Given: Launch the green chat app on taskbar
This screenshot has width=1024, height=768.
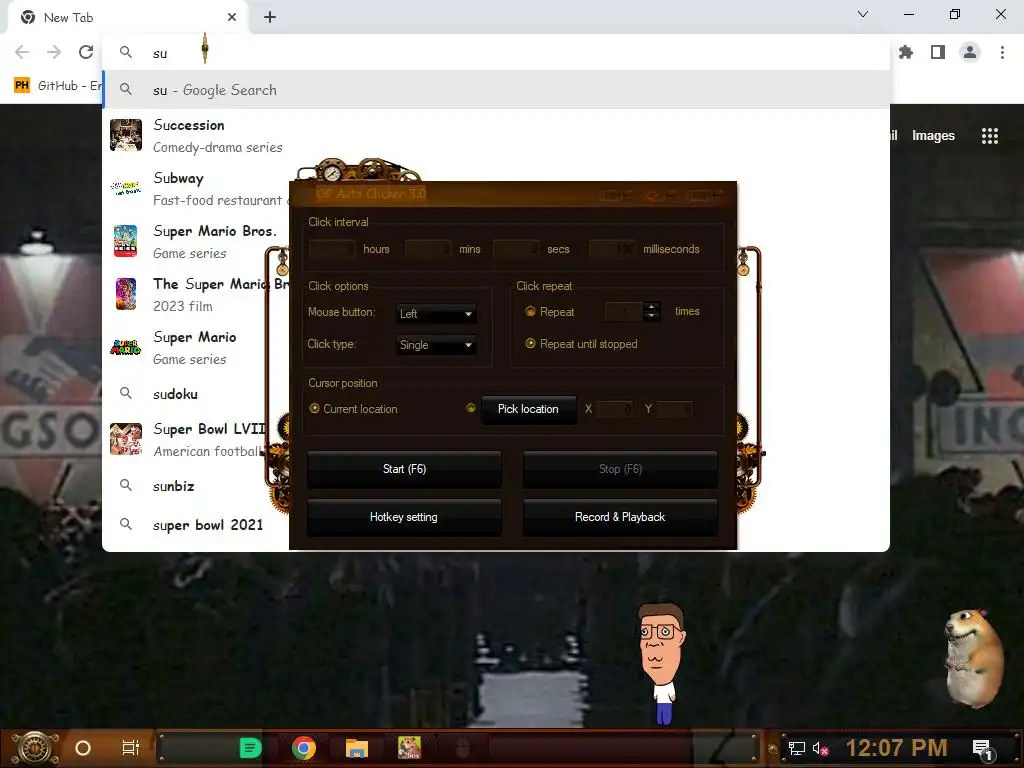Looking at the screenshot, I should tap(250, 748).
